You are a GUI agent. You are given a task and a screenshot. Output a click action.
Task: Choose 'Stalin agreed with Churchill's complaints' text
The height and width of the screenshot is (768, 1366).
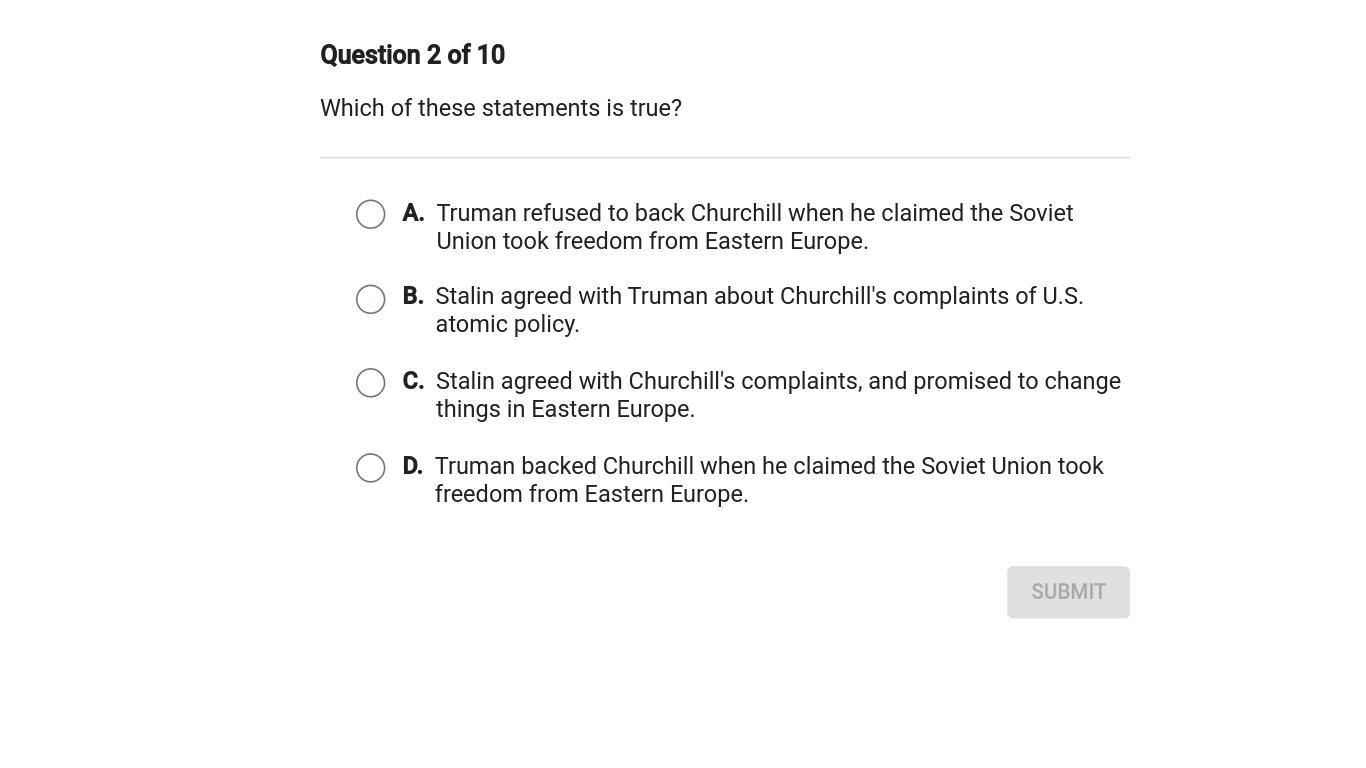tap(778, 381)
